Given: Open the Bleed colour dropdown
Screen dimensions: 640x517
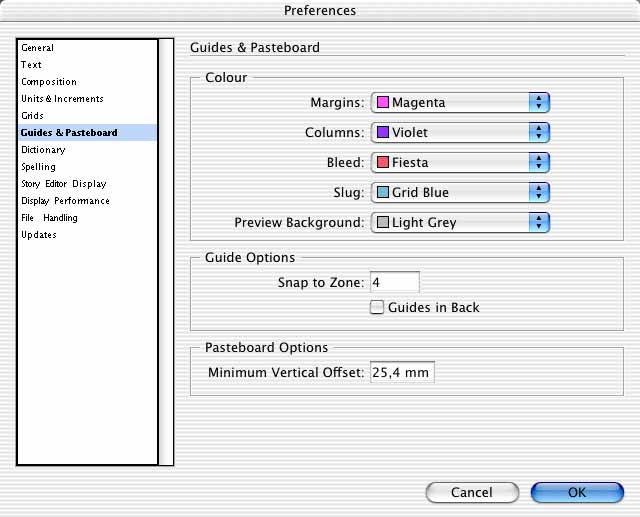Looking at the screenshot, I should point(539,162).
